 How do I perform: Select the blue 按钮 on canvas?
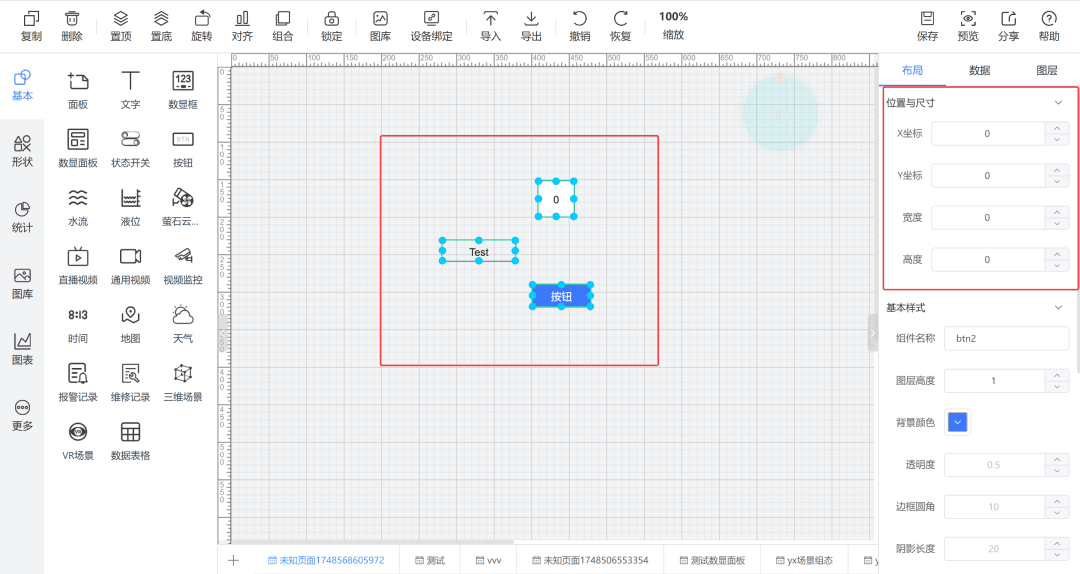[561, 296]
